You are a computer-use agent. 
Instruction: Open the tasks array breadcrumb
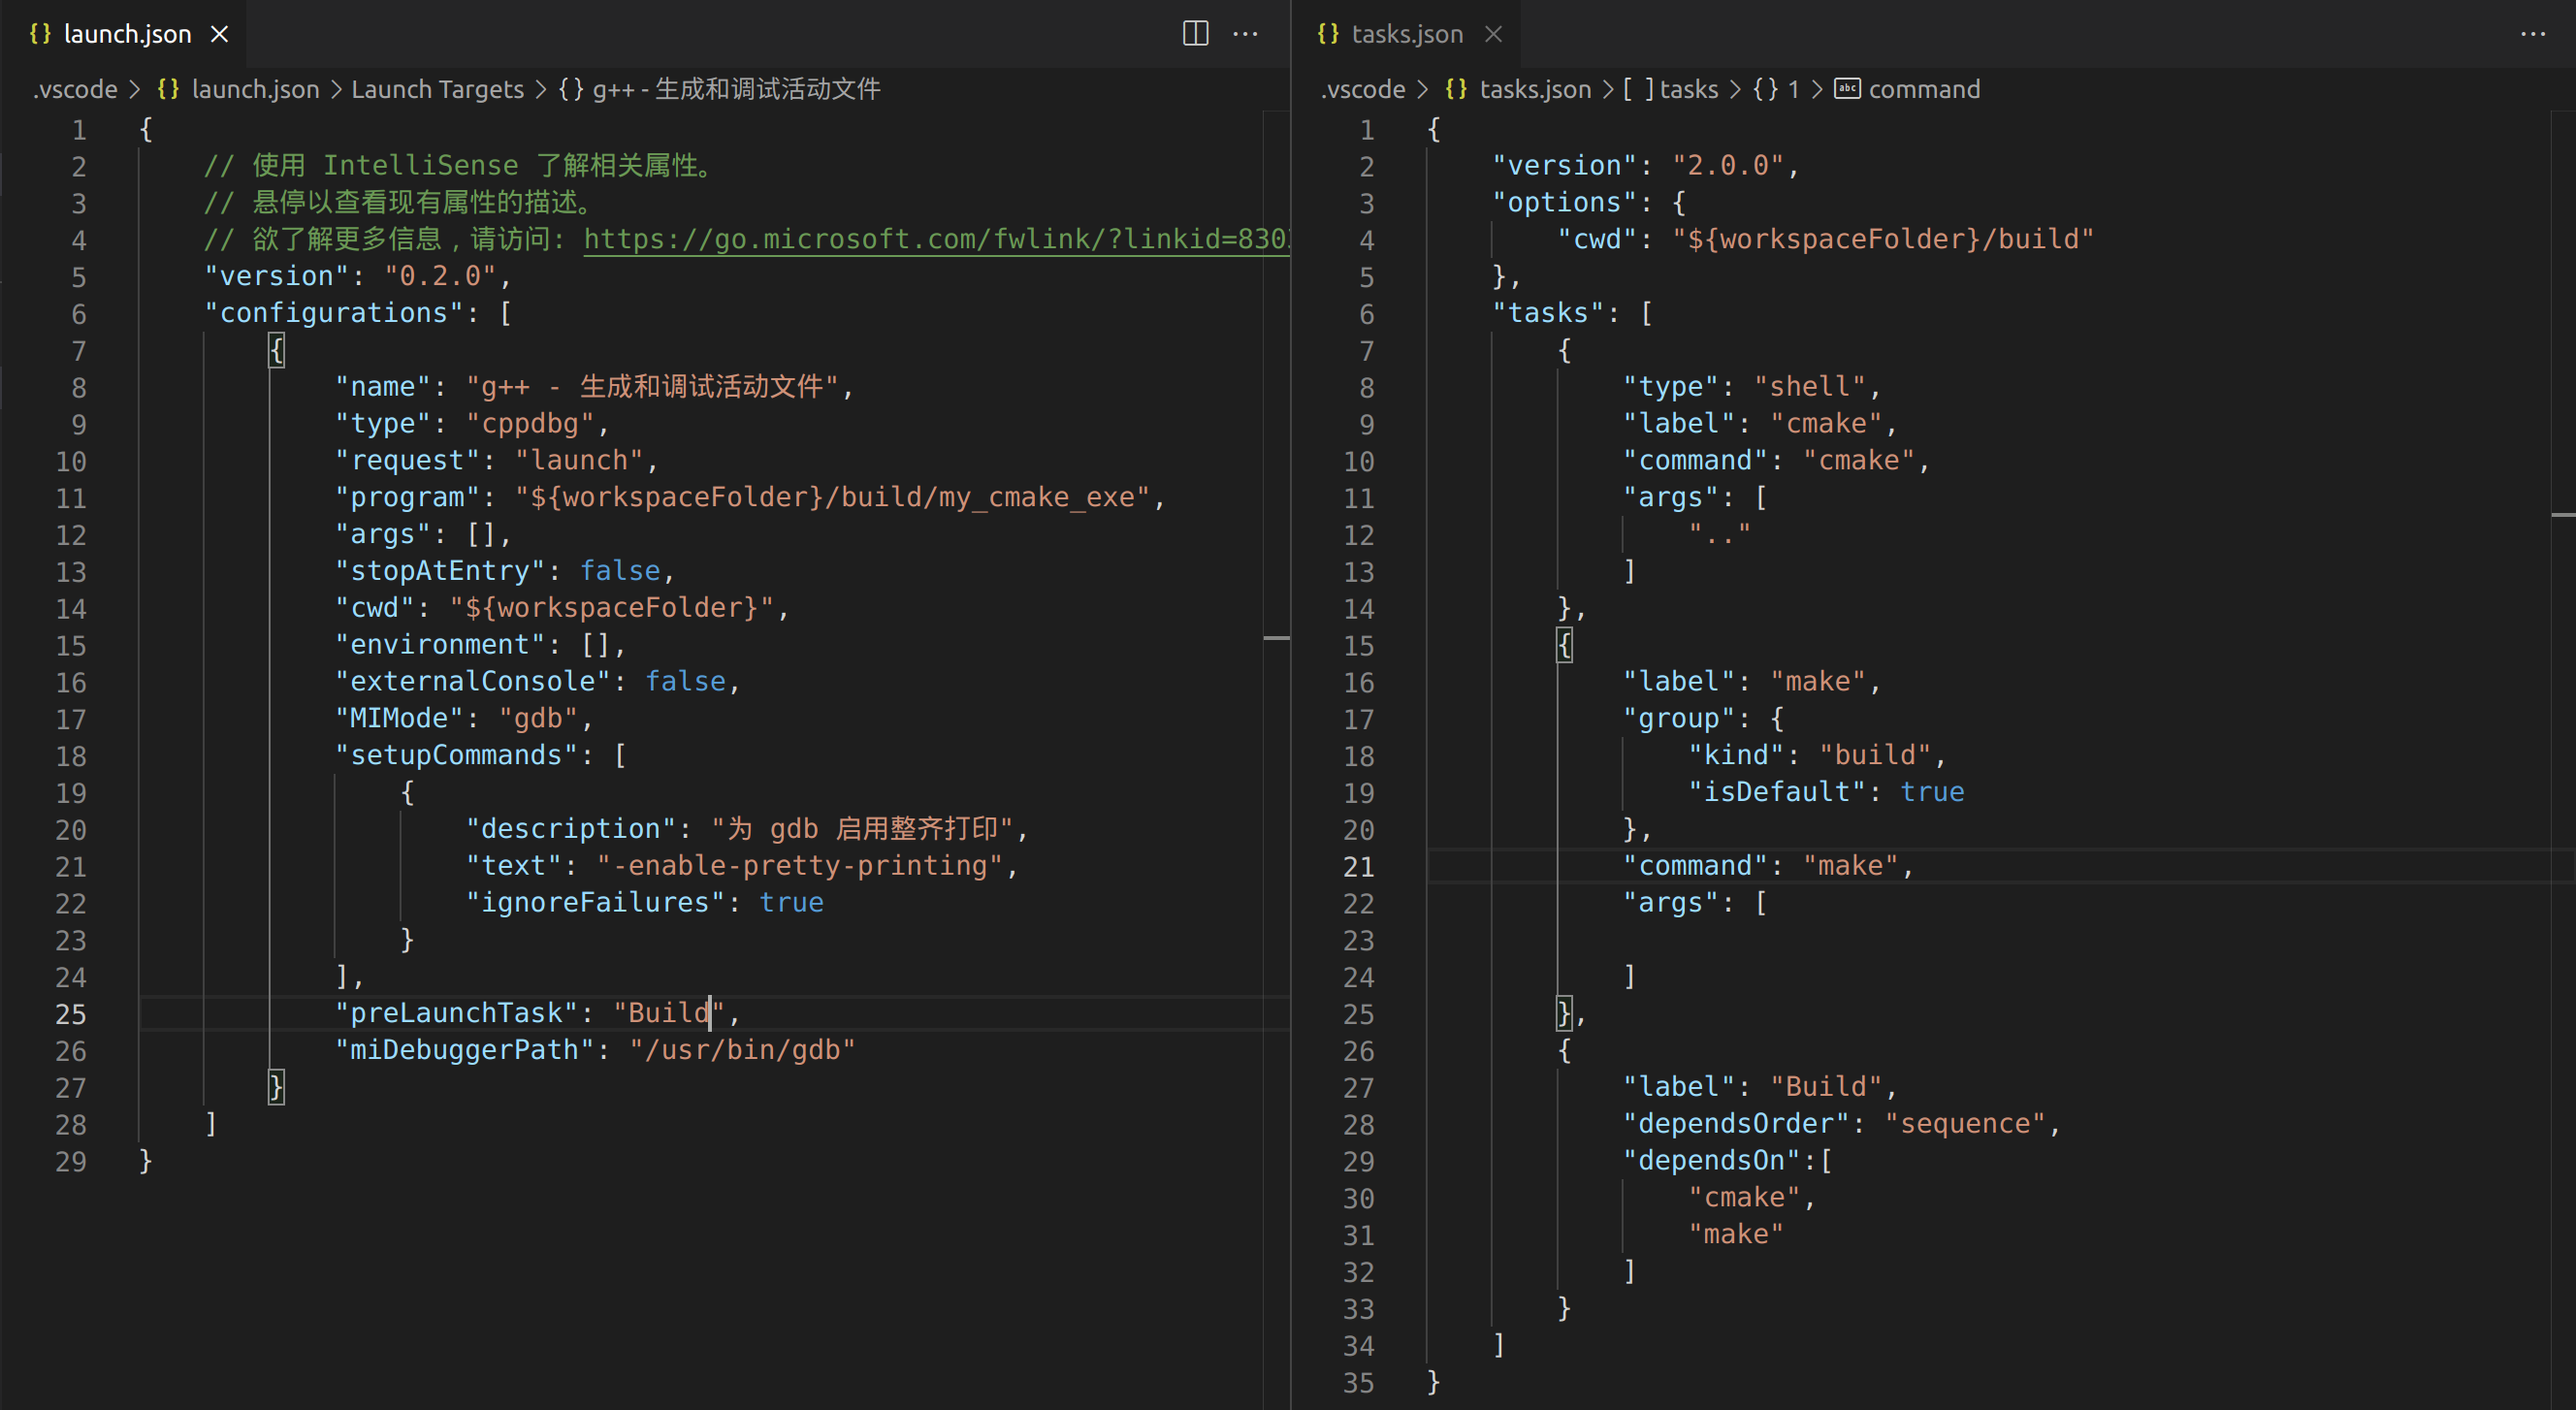(x=1688, y=89)
